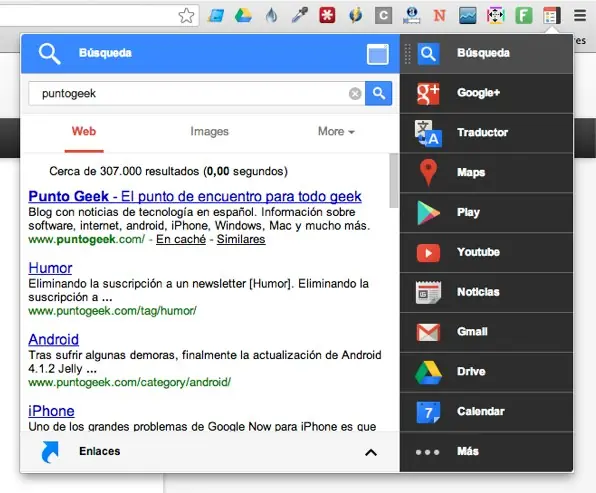Click the Búsqueda magnifier icon in header

[49, 54]
